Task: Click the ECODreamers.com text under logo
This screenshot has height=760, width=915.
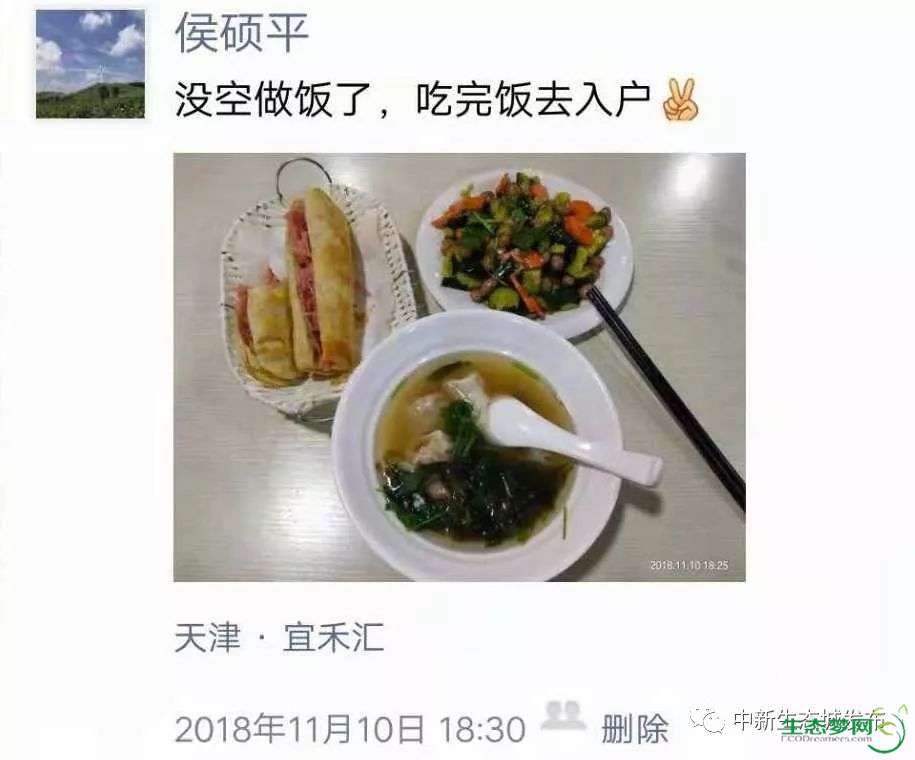Action: pos(826,738)
